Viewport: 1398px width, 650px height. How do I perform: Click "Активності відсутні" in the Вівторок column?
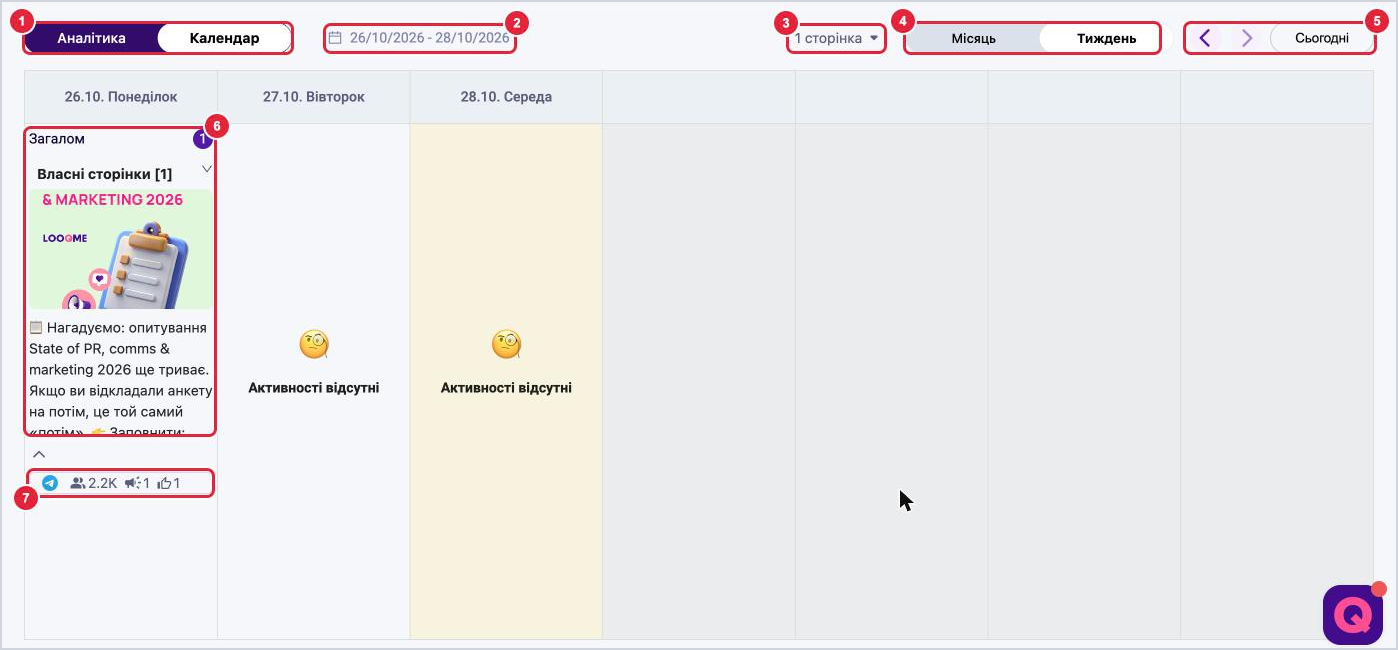pyautogui.click(x=314, y=388)
